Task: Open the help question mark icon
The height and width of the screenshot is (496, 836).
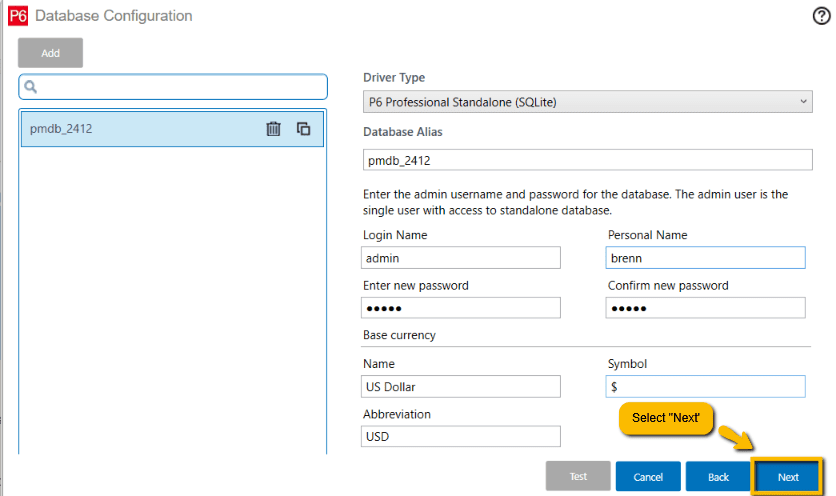Action: tap(822, 15)
